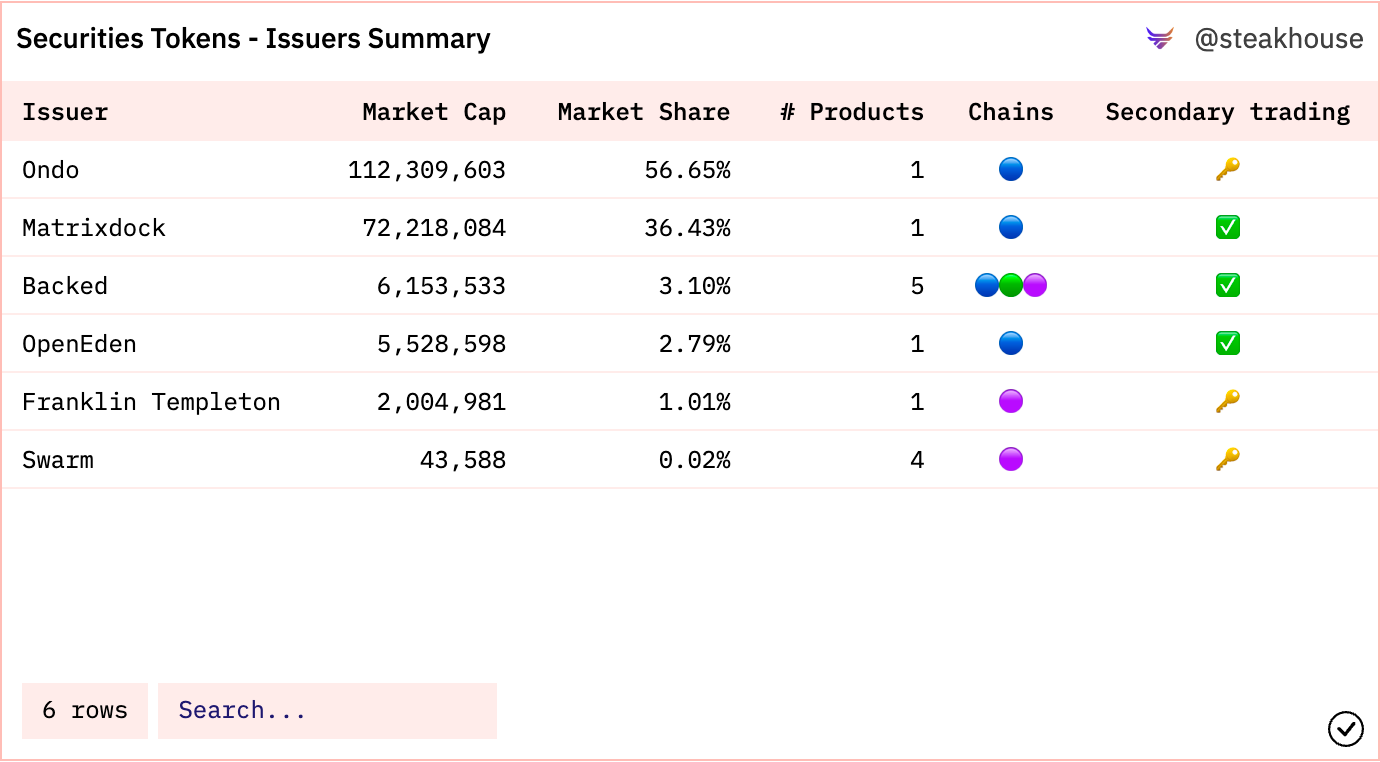1380x762 pixels.
Task: Click the key icon in Swarm row
Action: [x=1228, y=460]
